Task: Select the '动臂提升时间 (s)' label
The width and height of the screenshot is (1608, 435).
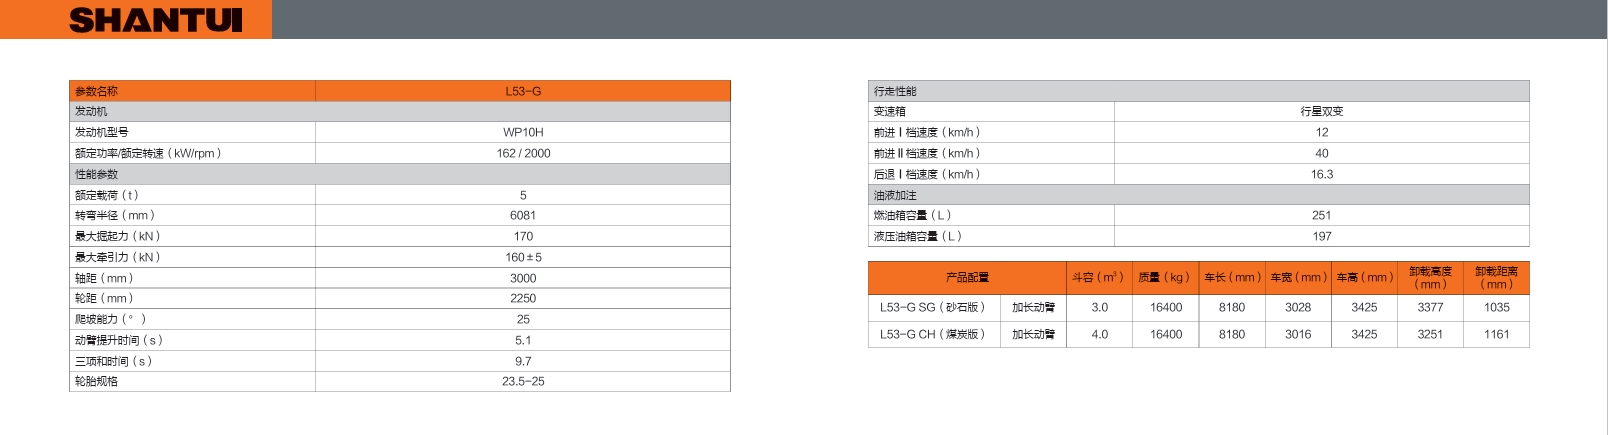Action: (119, 340)
